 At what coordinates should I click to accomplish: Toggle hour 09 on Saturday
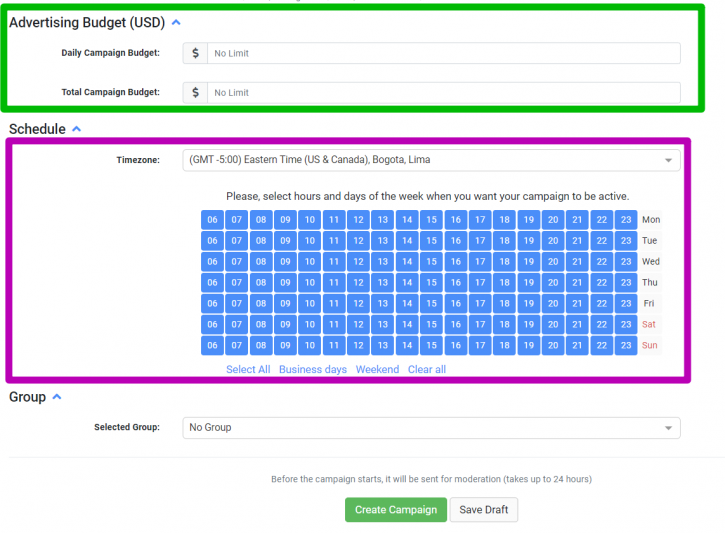285,325
